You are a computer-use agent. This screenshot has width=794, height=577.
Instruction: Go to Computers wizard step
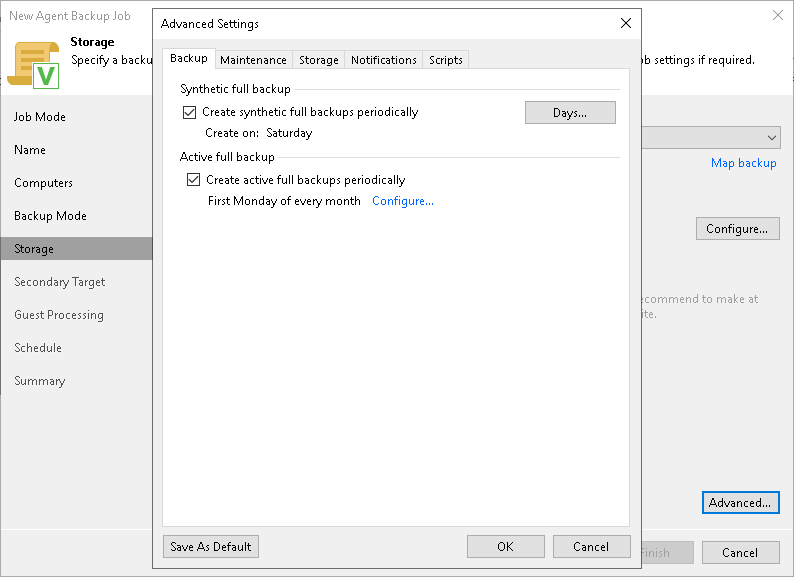pyautogui.click(x=44, y=183)
